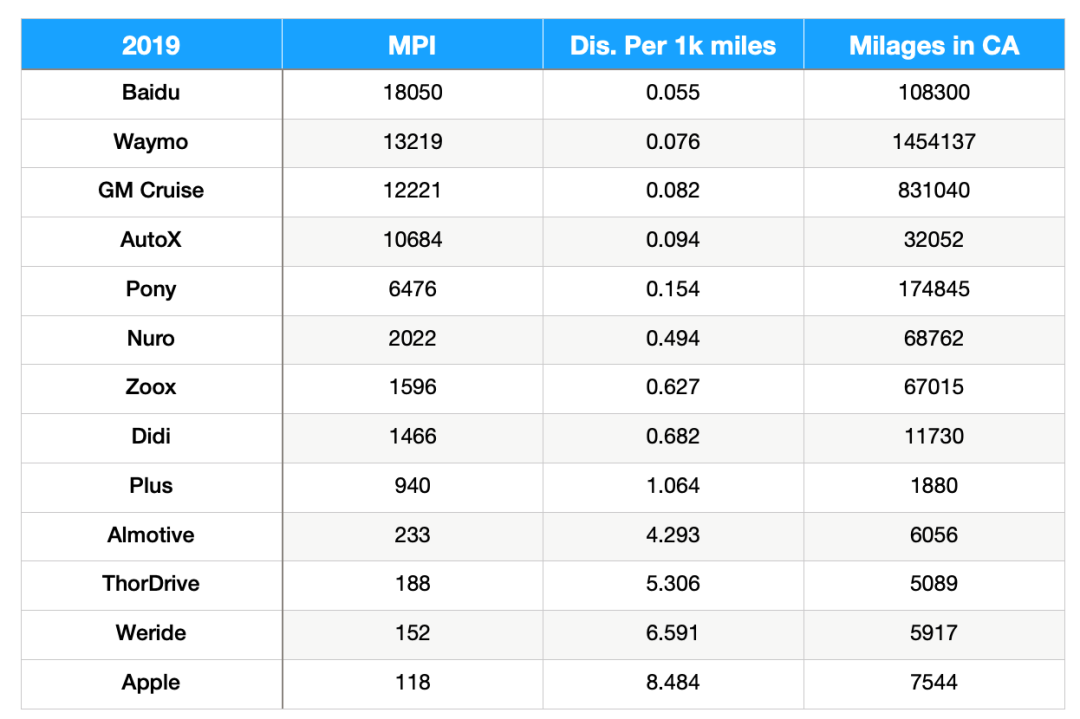This screenshot has width=1080, height=719.
Task: Click the Apple row label
Action: (151, 683)
